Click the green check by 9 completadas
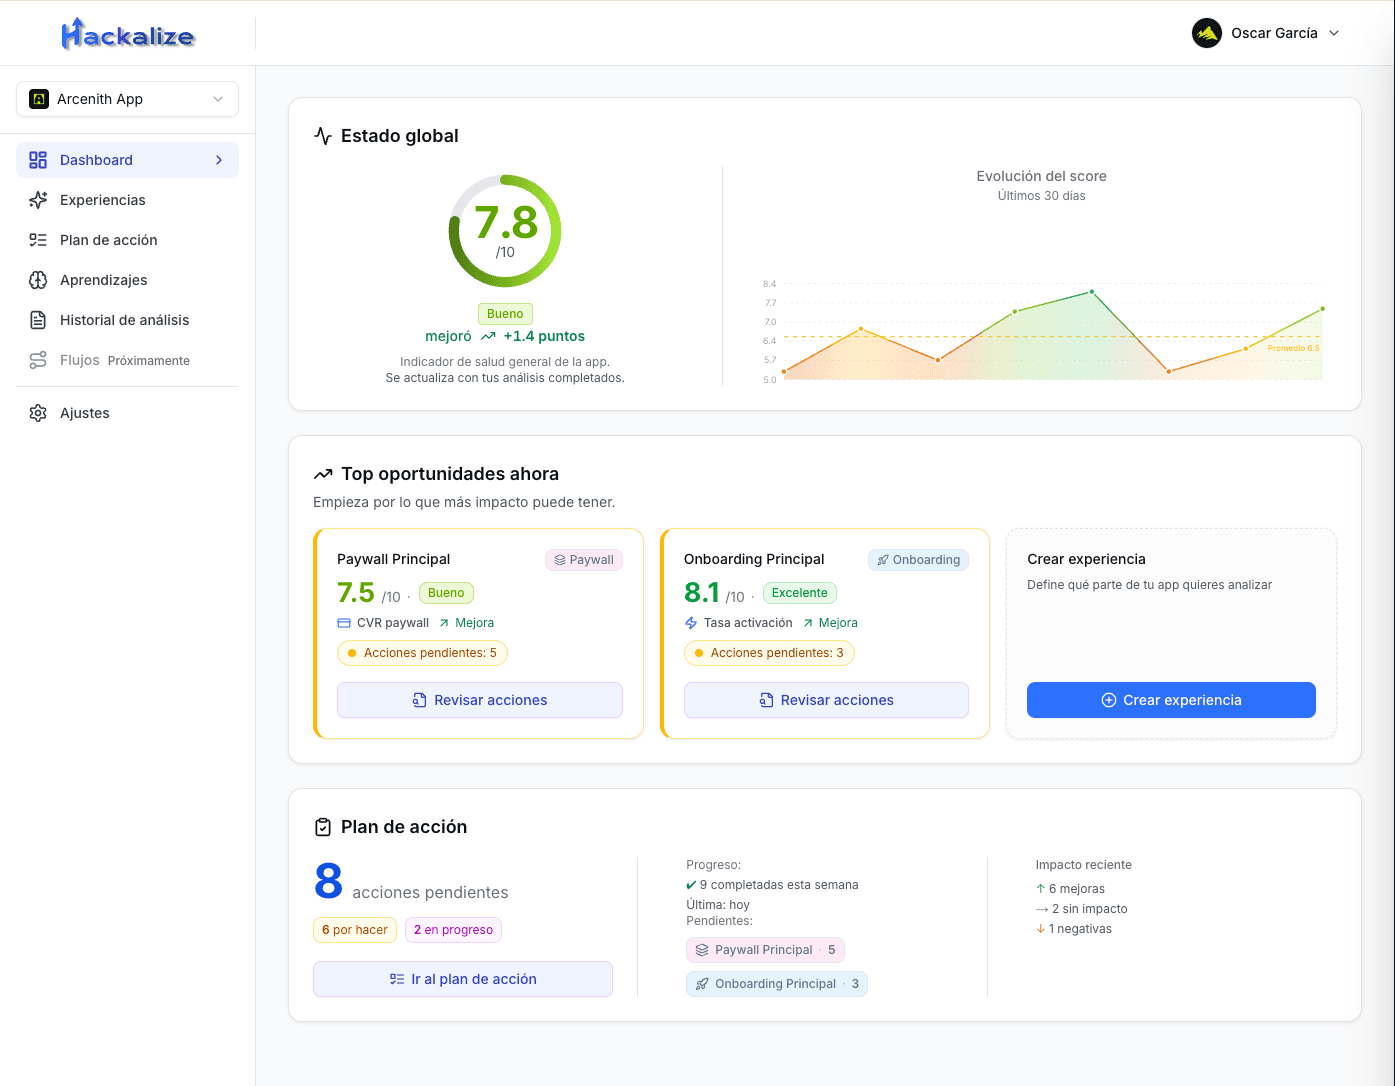 691,885
